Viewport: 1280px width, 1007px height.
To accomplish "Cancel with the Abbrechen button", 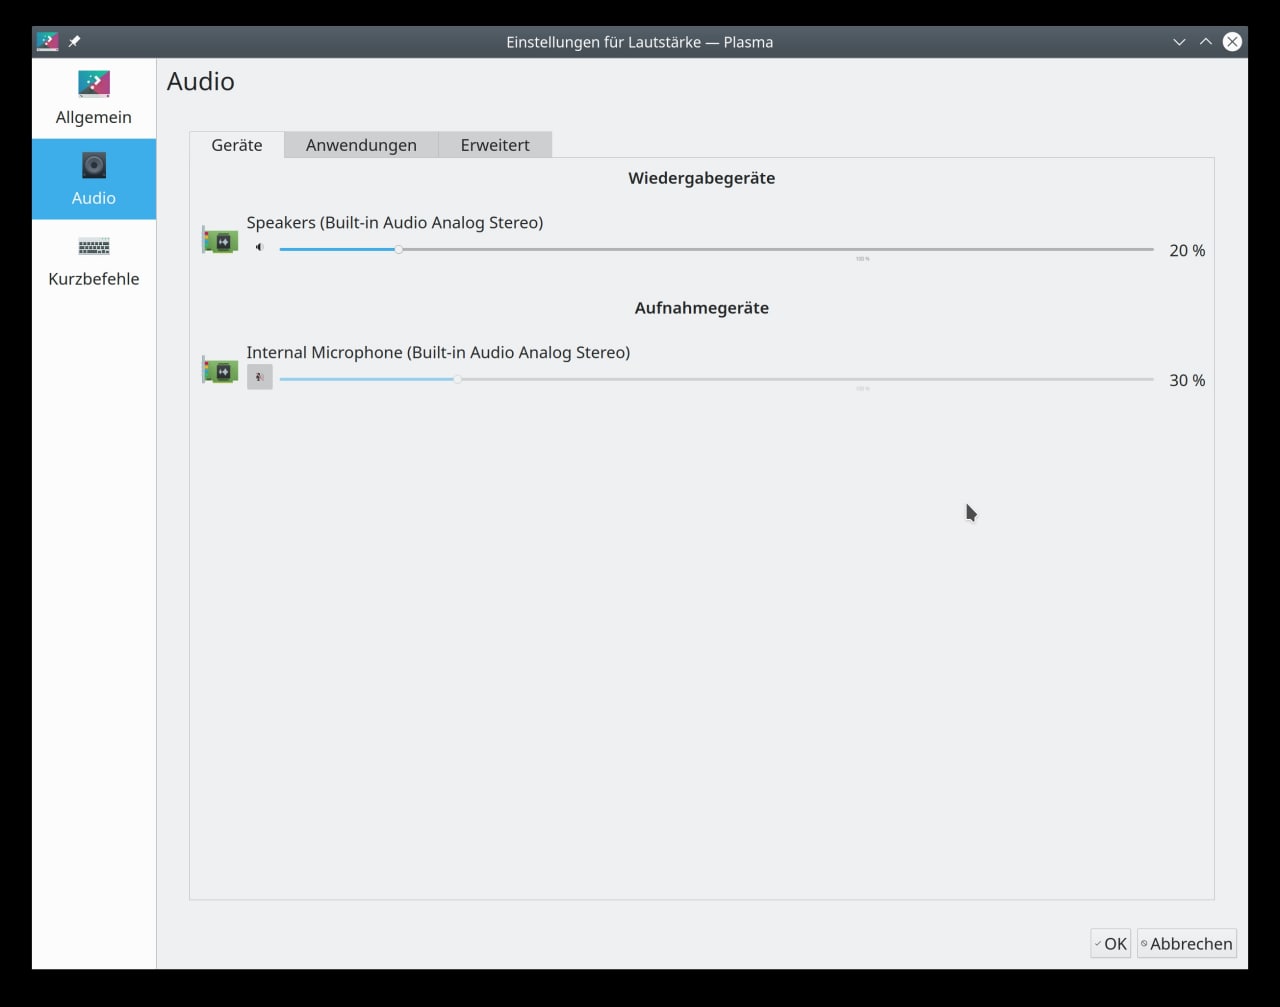I will pyautogui.click(x=1187, y=944).
